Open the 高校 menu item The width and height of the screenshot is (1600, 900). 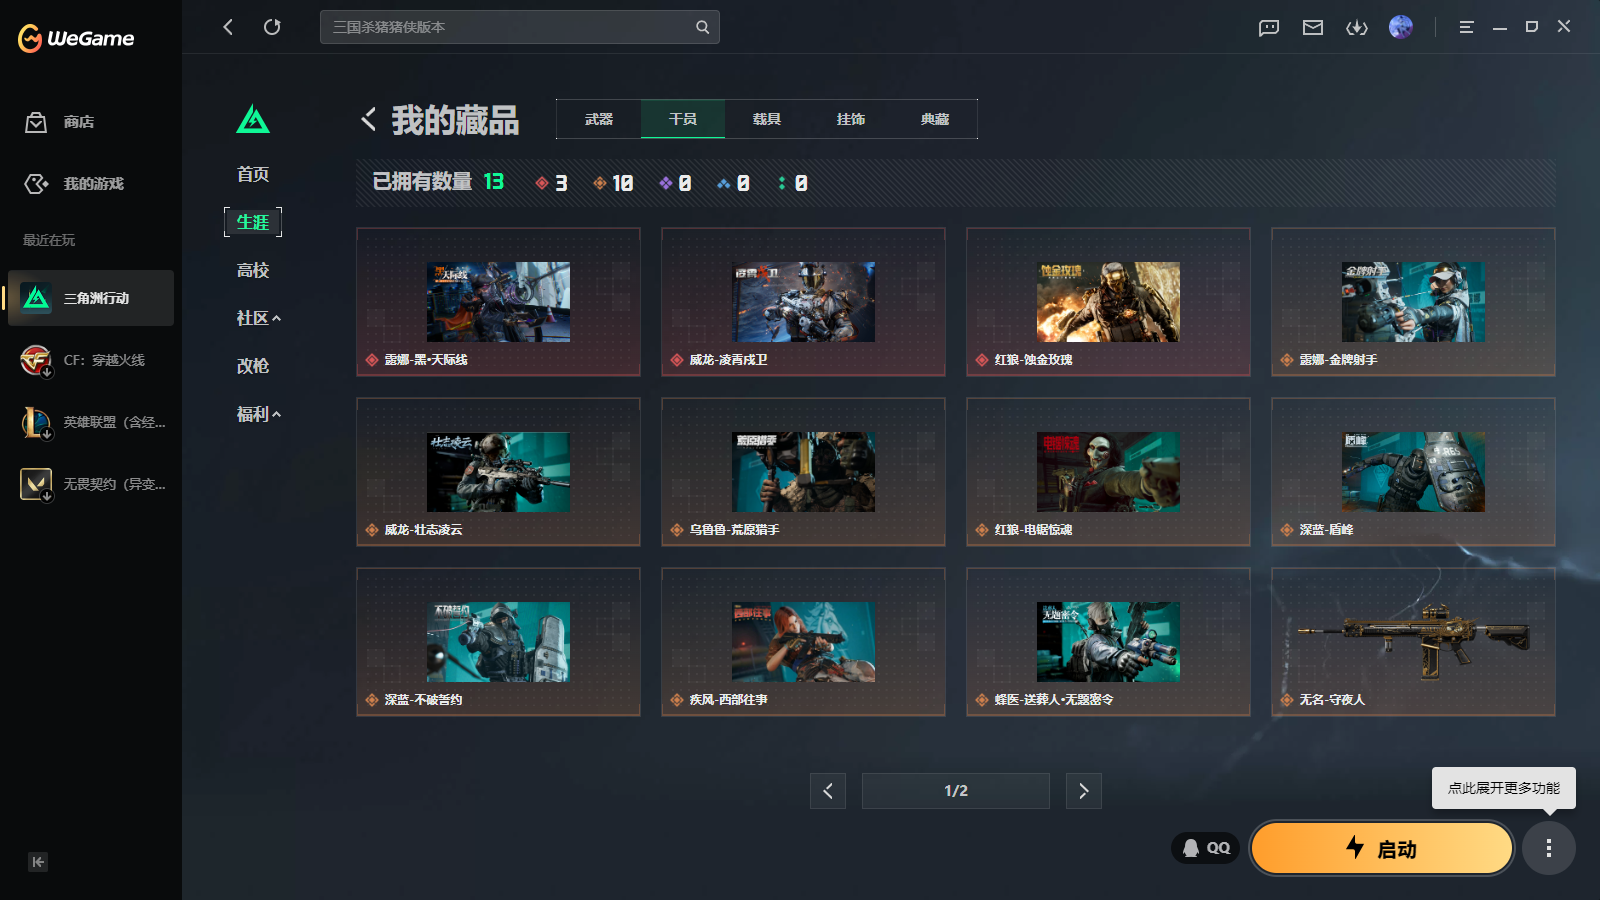click(x=253, y=270)
